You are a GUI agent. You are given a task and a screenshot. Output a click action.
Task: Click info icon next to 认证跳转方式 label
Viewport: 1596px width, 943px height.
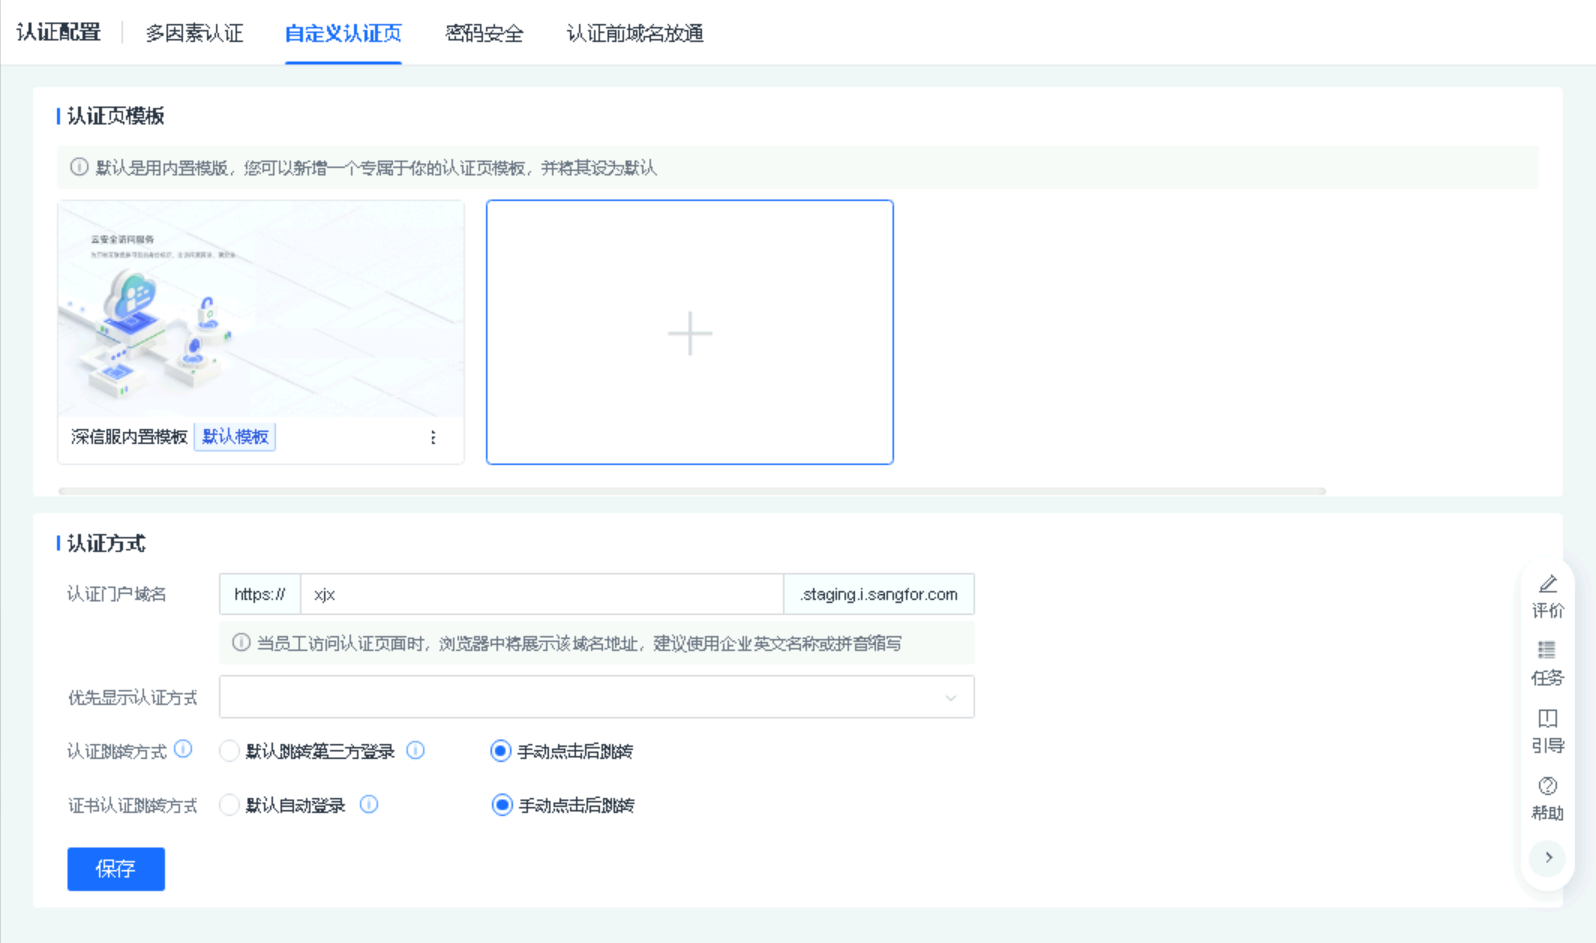[183, 749]
